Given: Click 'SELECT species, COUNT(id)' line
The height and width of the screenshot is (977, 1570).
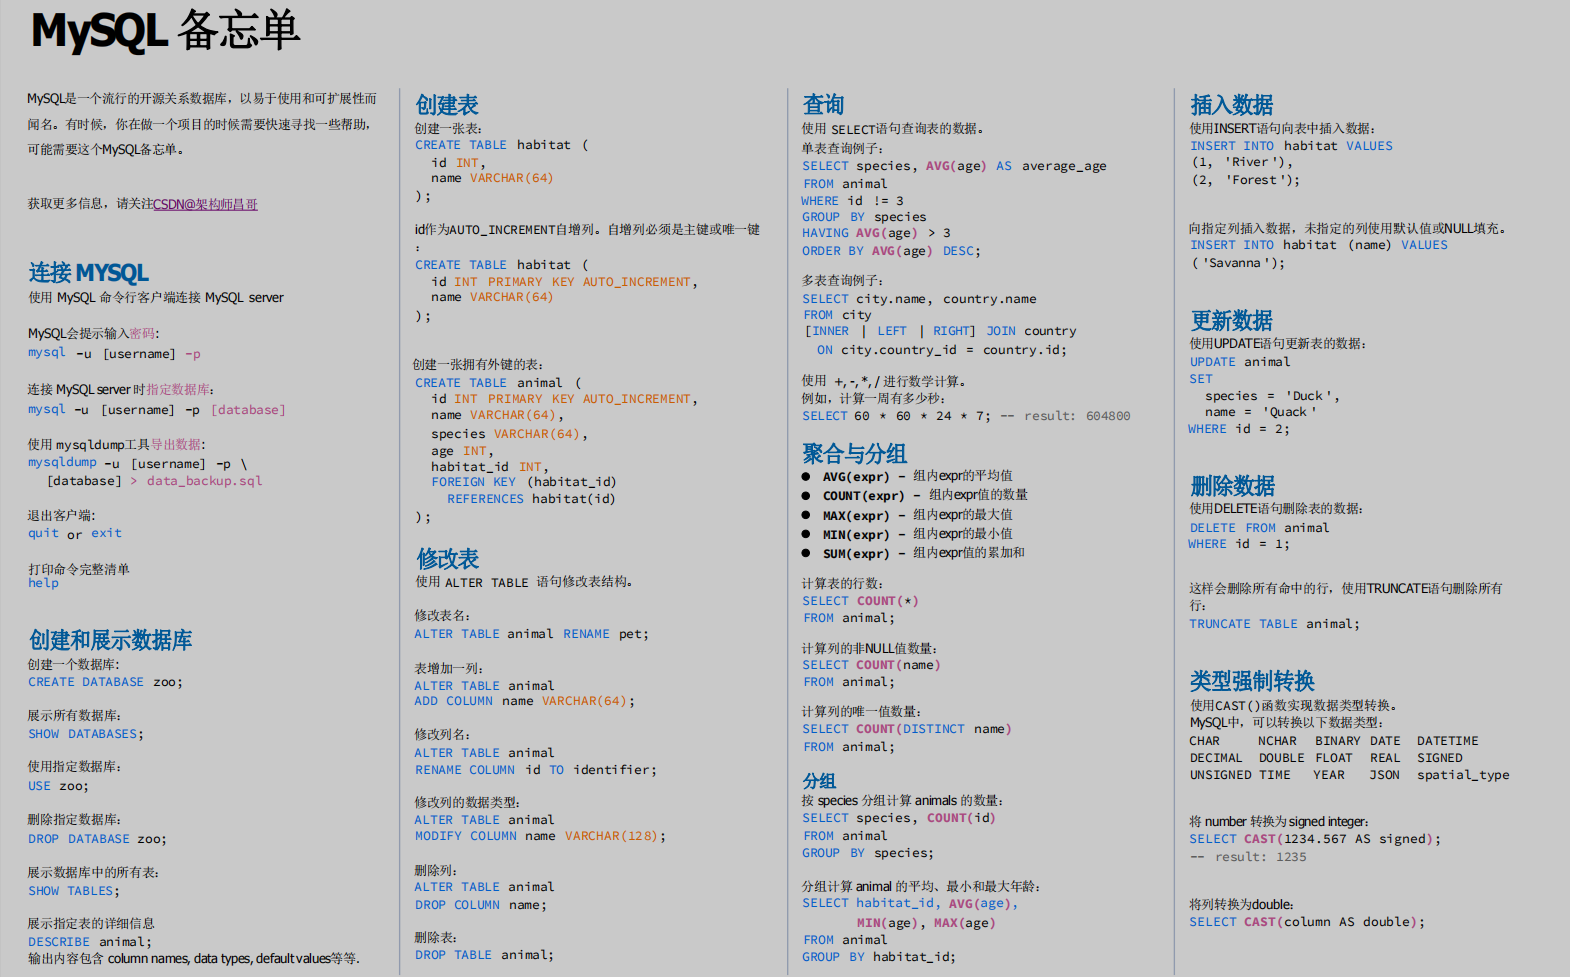Looking at the screenshot, I should point(899,818).
